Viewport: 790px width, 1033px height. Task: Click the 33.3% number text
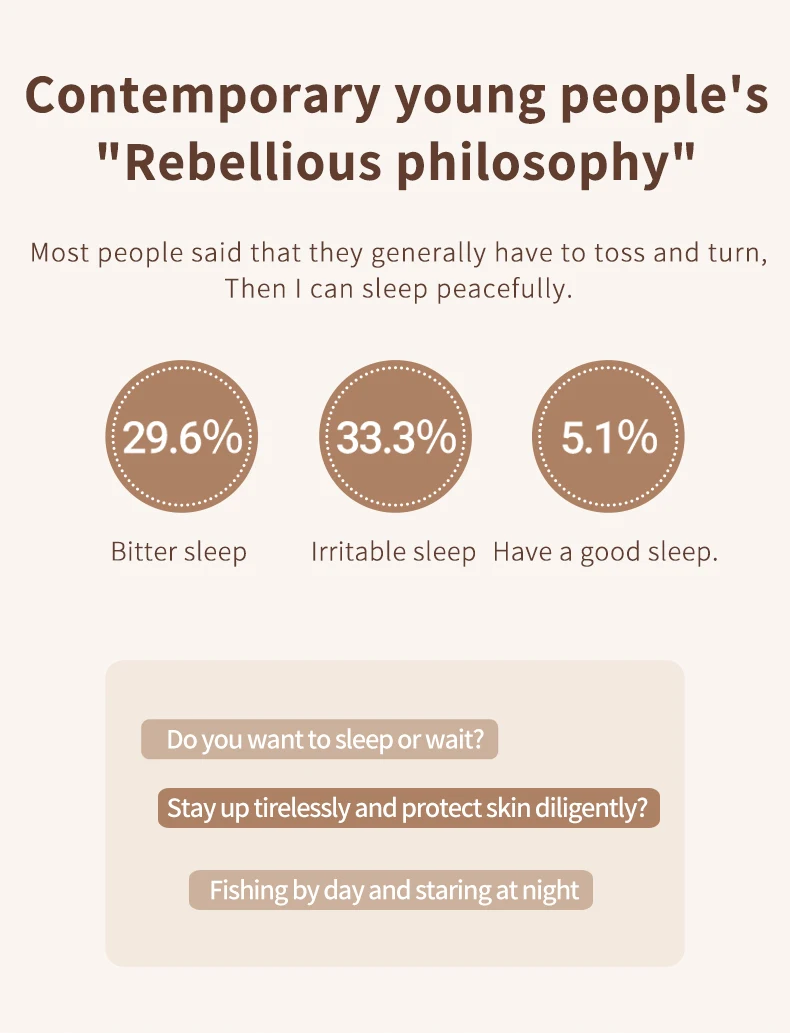tap(396, 437)
